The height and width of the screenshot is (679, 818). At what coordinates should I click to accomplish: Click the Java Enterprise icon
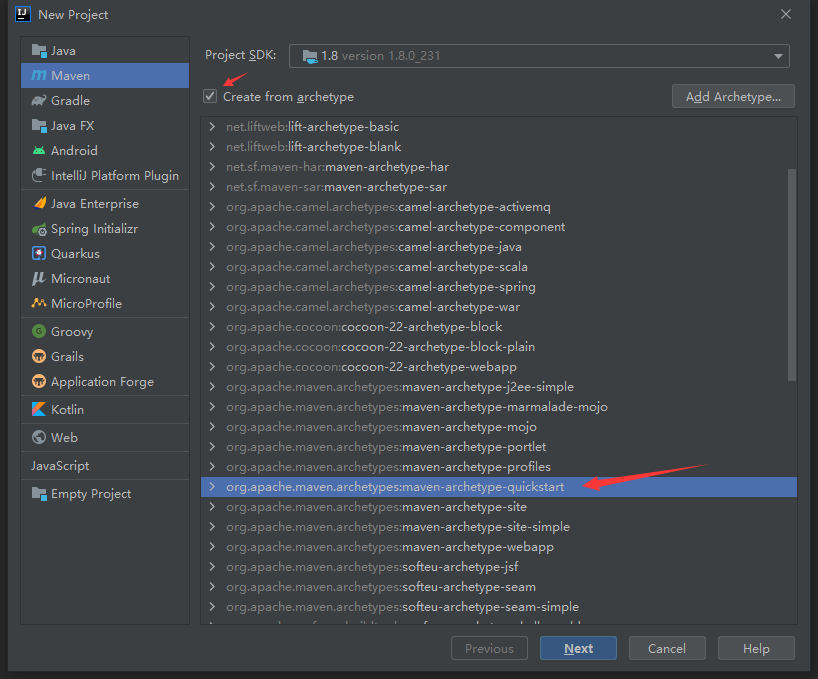(39, 203)
